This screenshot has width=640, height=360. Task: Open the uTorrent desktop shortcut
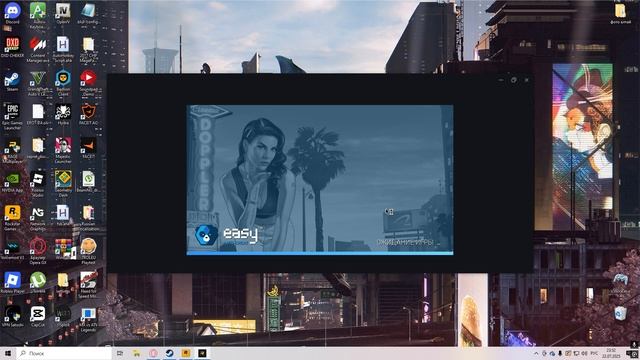38,282
